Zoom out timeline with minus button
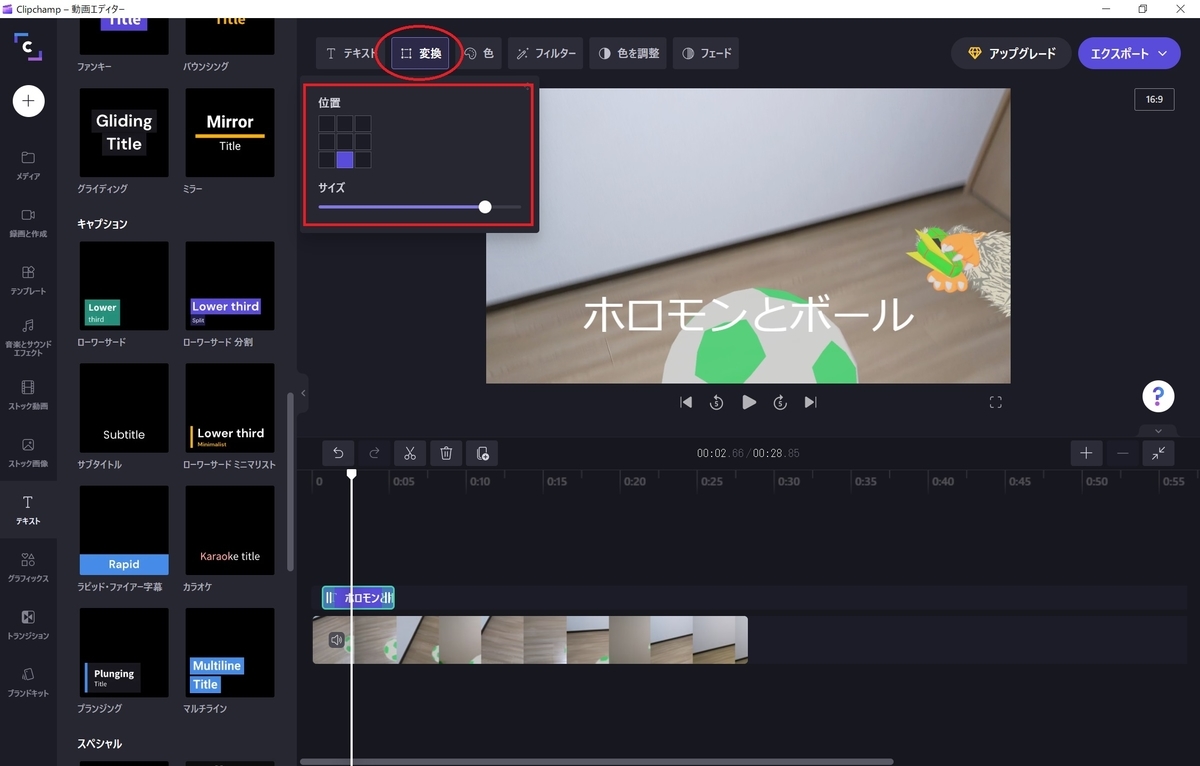 1122,453
